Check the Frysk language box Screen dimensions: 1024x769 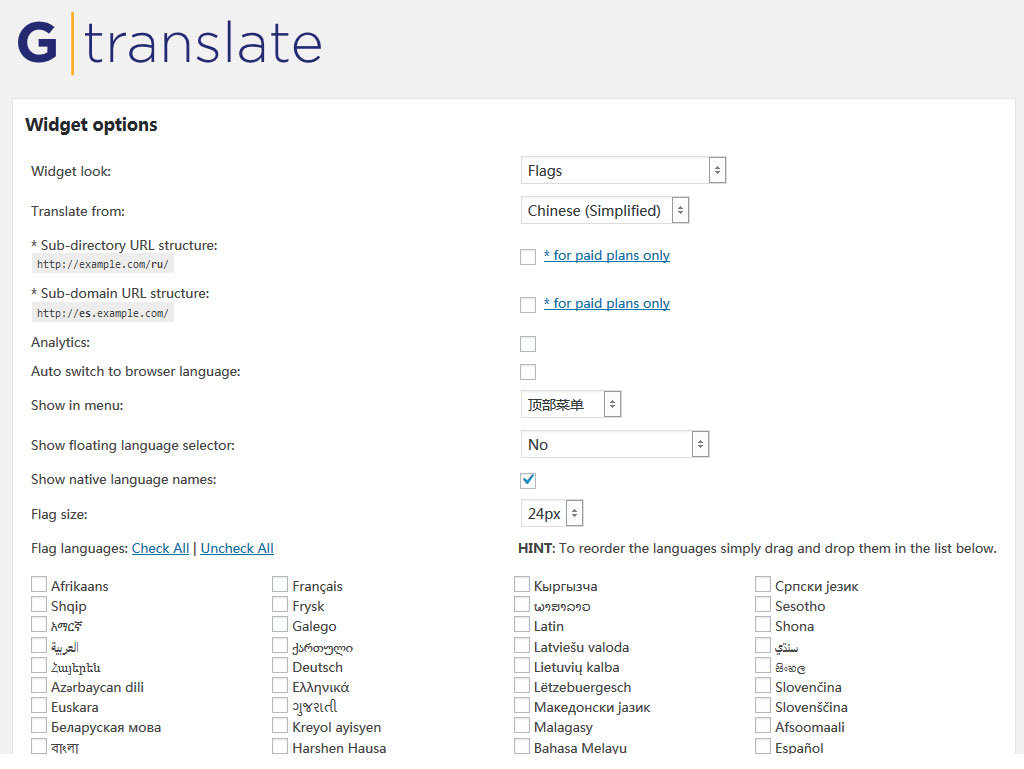[x=280, y=604]
